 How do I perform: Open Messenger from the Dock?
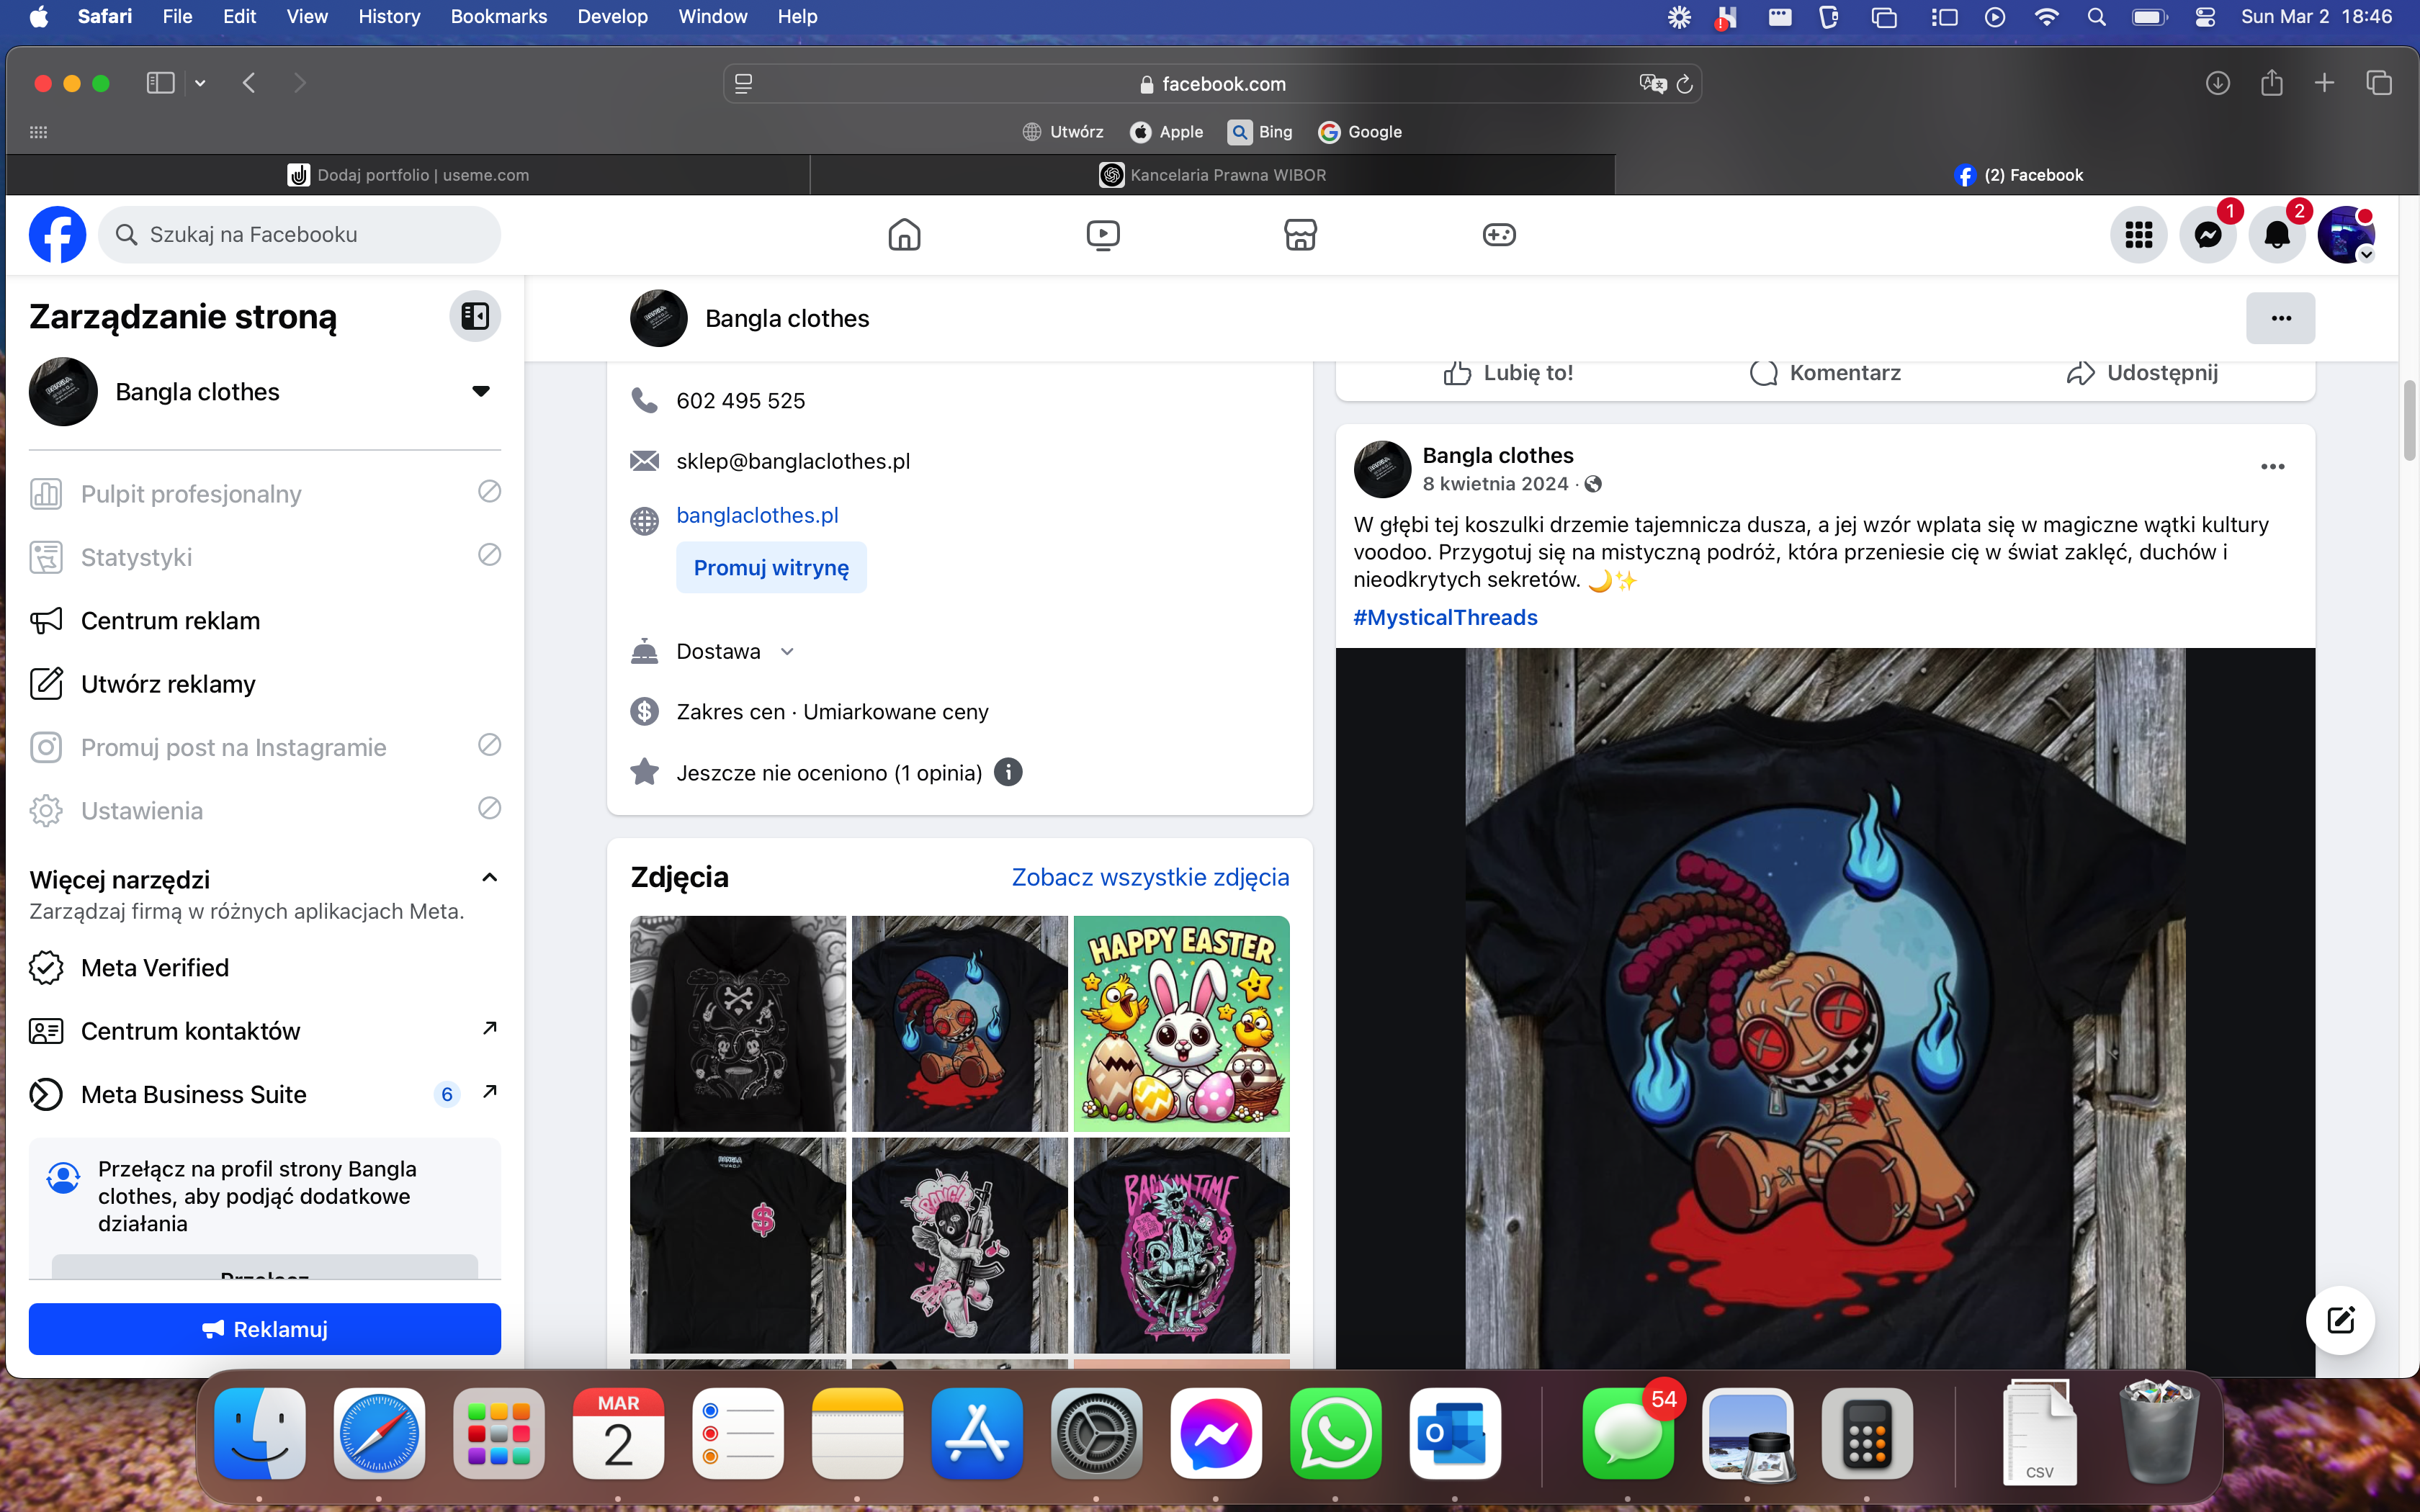tap(1216, 1433)
